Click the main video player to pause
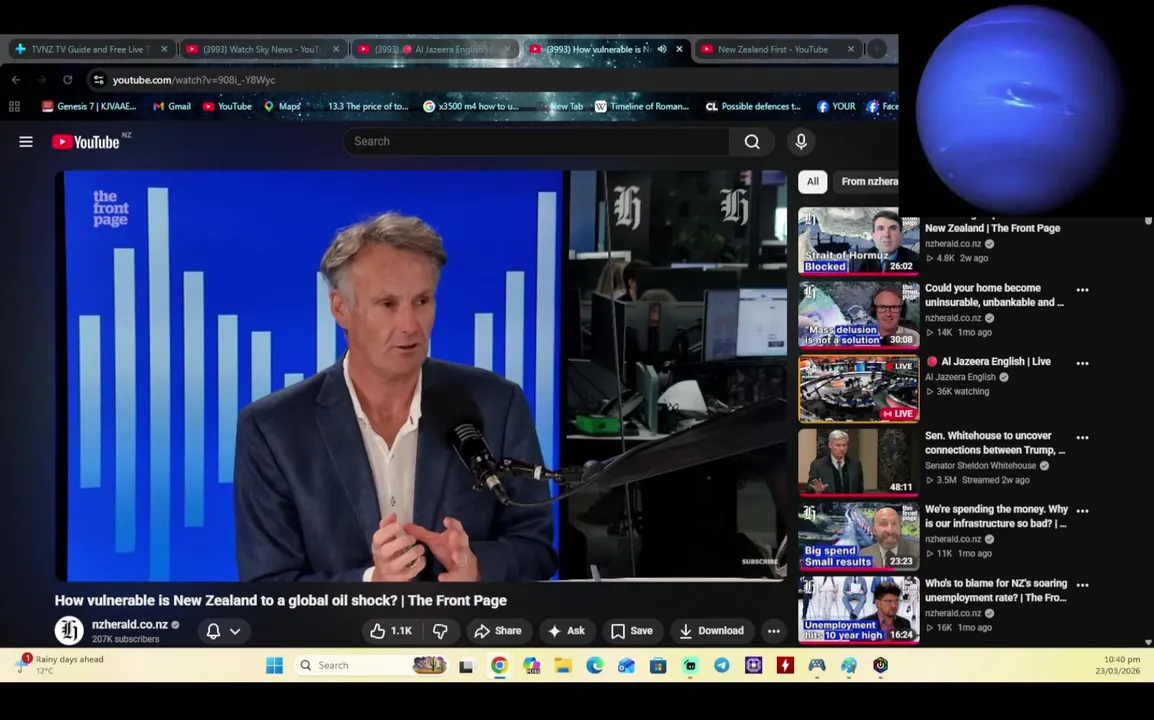This screenshot has height=720, width=1154. pyautogui.click(x=420, y=375)
